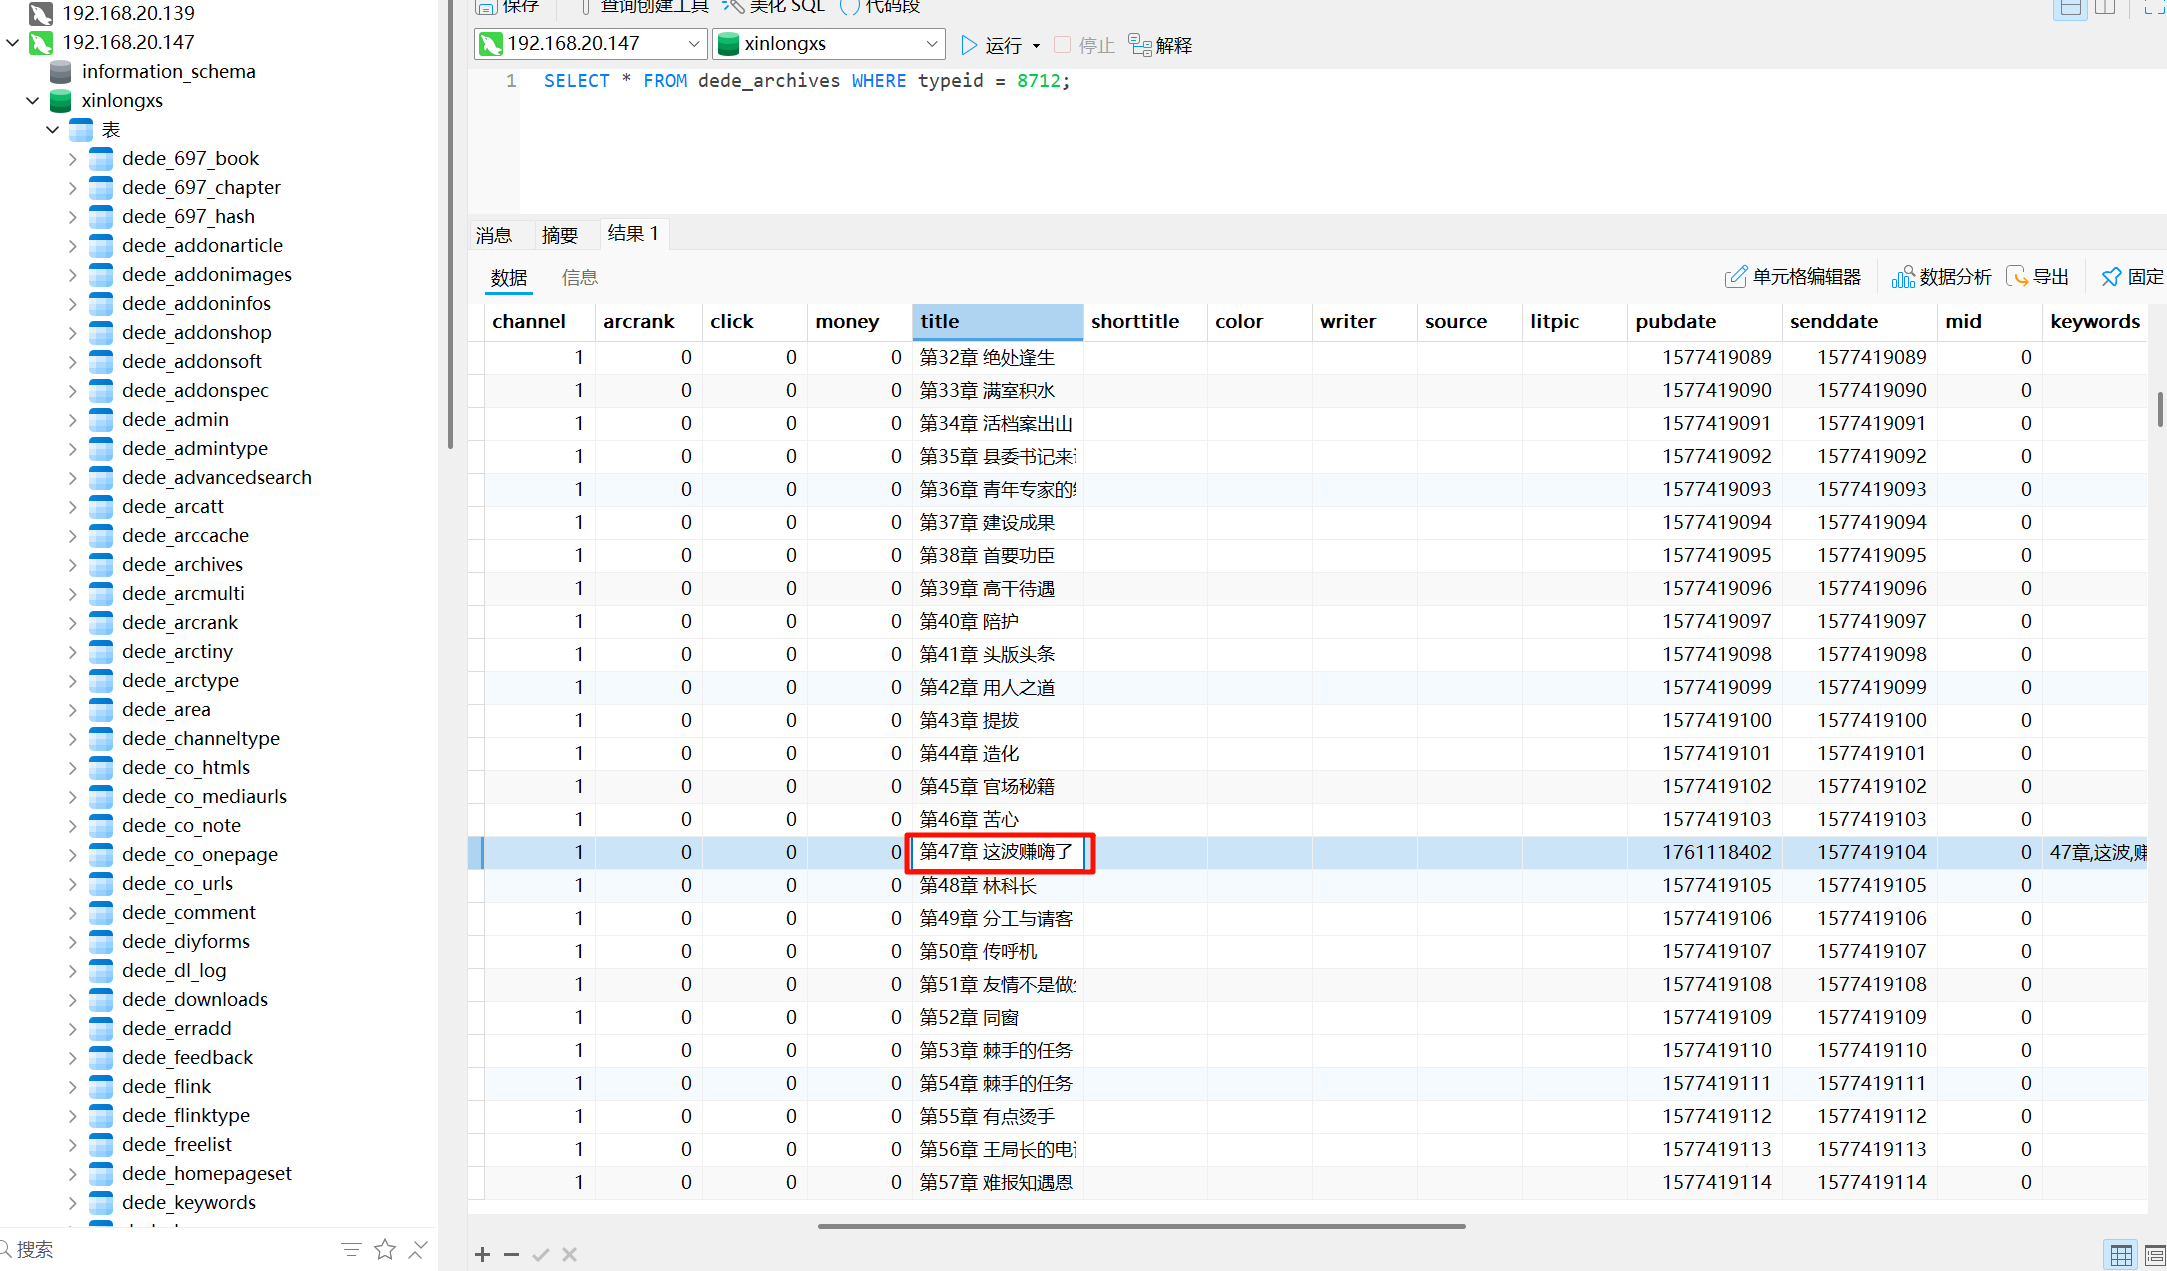The image size is (2167, 1271).
Task: Click the filter lines icon beside search
Action: pyautogui.click(x=351, y=1249)
